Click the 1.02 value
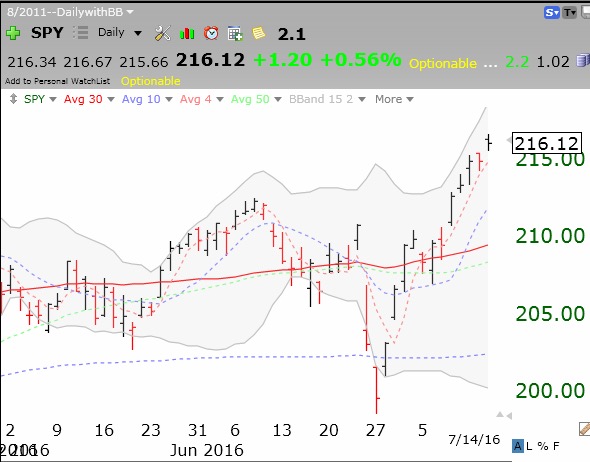 click(x=553, y=61)
